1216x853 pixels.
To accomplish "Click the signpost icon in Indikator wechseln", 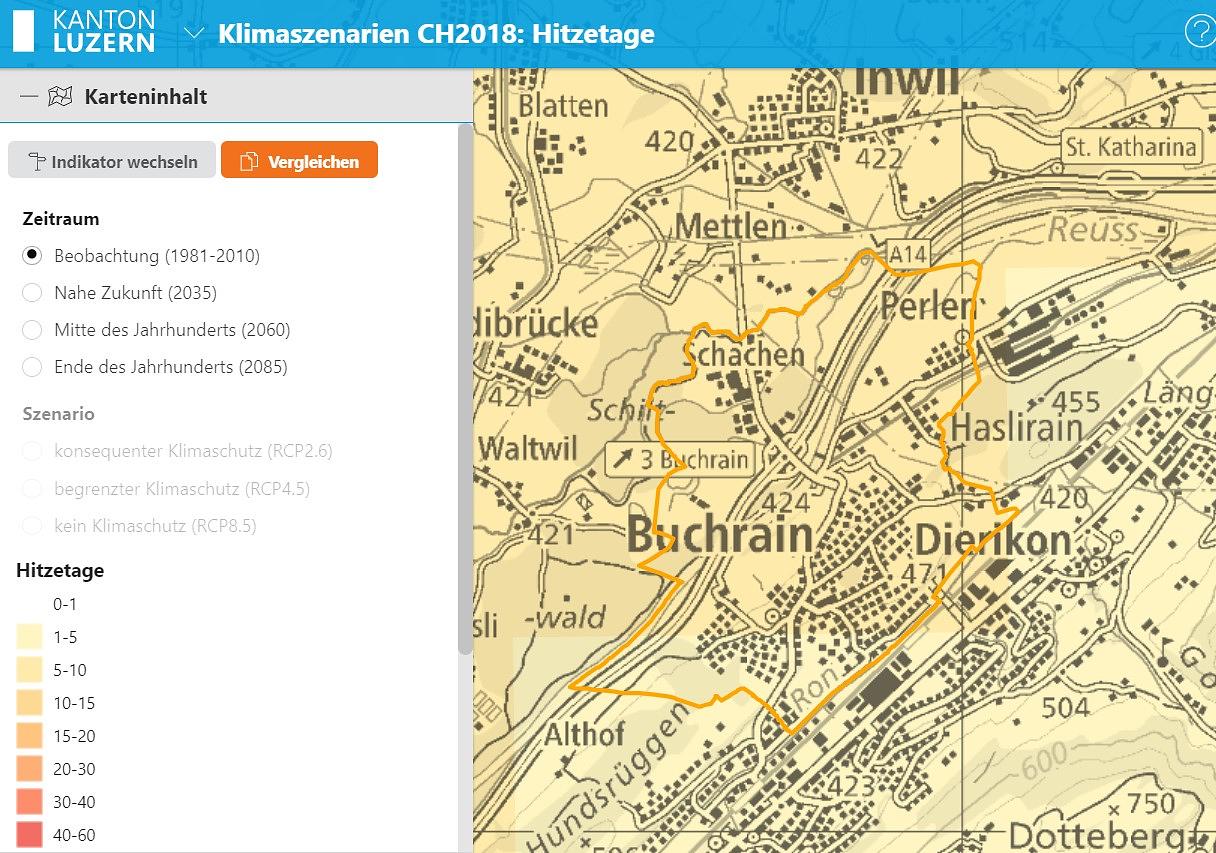I will click(37, 162).
